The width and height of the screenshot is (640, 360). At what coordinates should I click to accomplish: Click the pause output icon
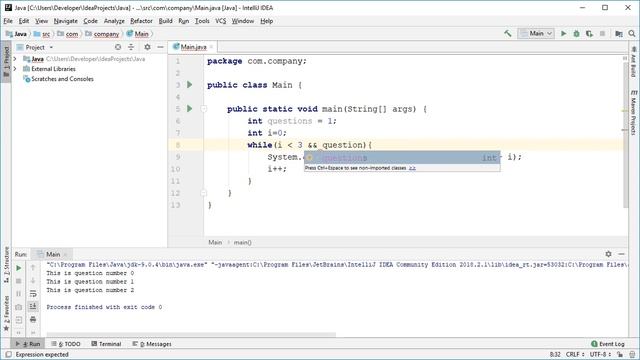[18, 294]
